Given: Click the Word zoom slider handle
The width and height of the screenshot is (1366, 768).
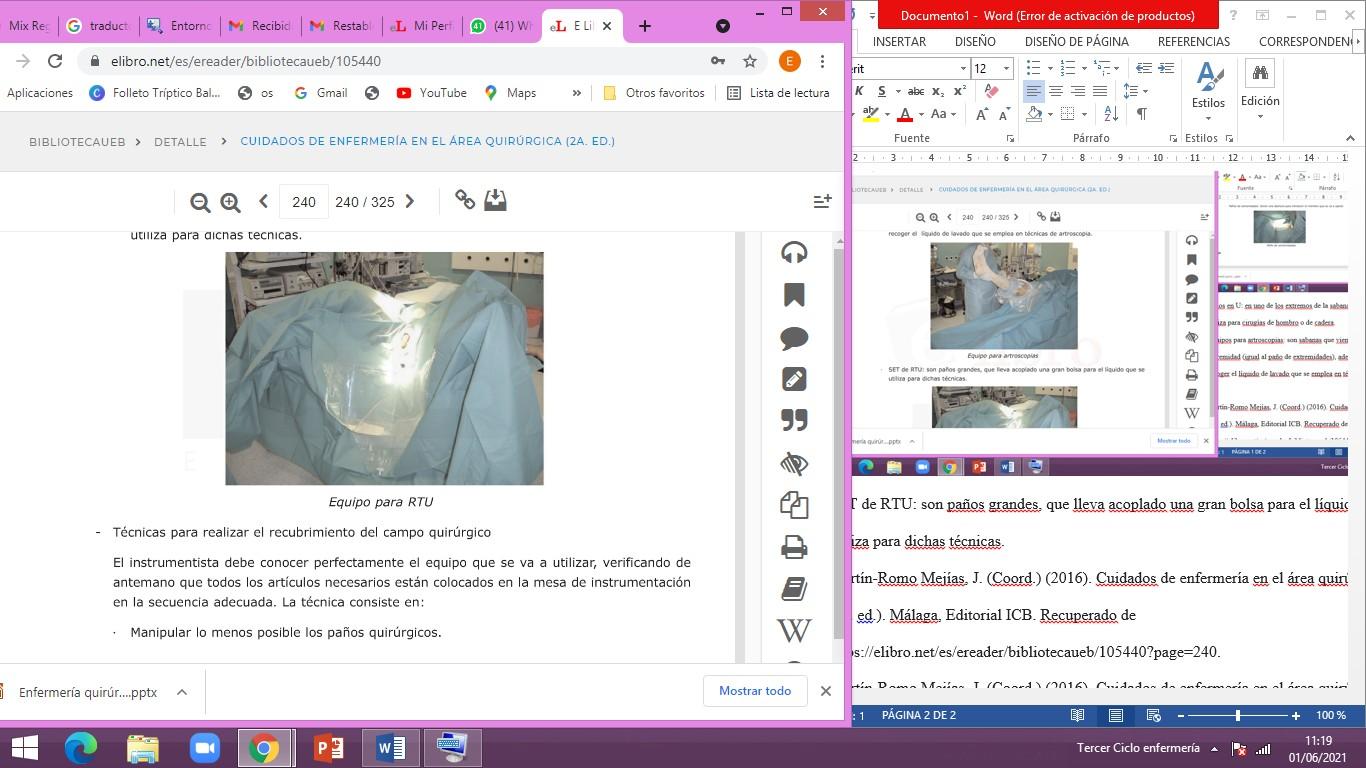Looking at the screenshot, I should click(x=1238, y=715).
